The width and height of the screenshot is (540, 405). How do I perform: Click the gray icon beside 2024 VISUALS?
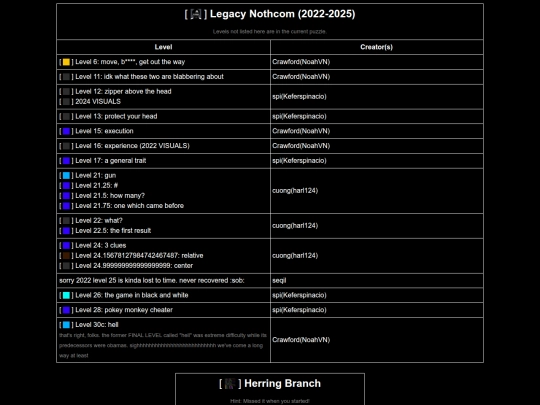[66, 102]
